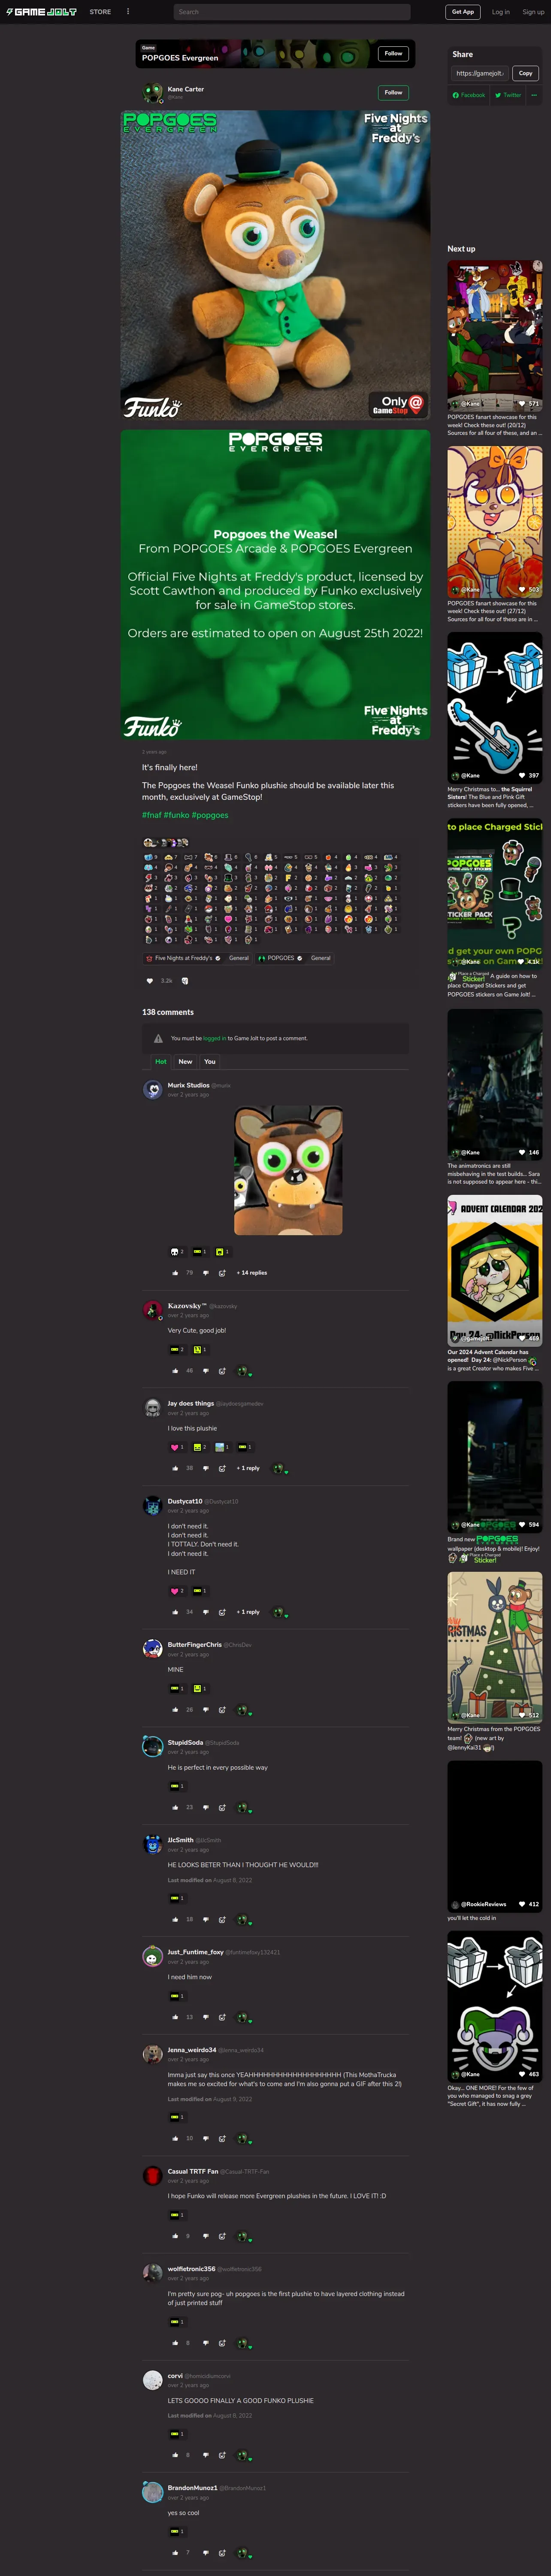Select the share URL text field

tap(480, 73)
